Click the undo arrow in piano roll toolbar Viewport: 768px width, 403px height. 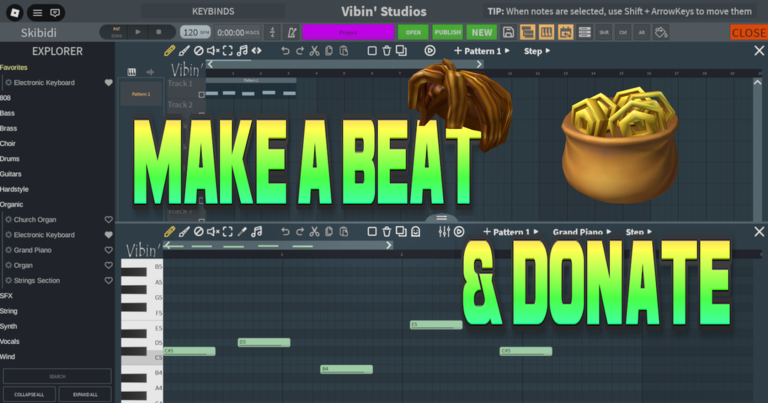tap(285, 232)
